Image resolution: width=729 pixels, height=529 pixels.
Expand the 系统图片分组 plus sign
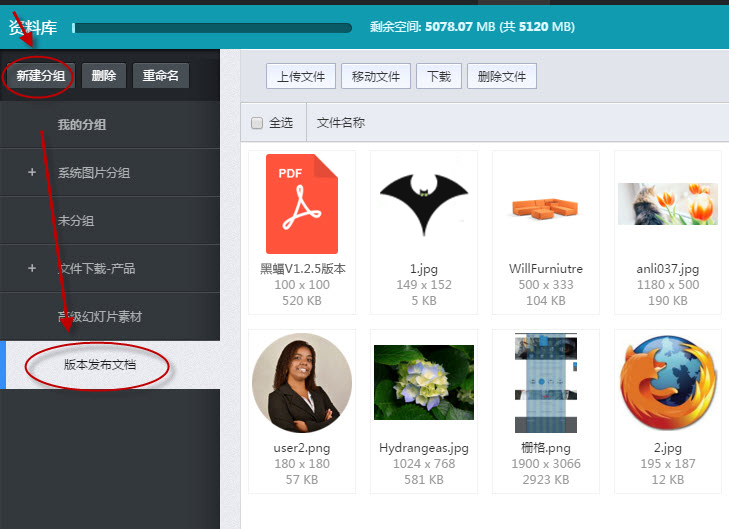pyautogui.click(x=32, y=172)
